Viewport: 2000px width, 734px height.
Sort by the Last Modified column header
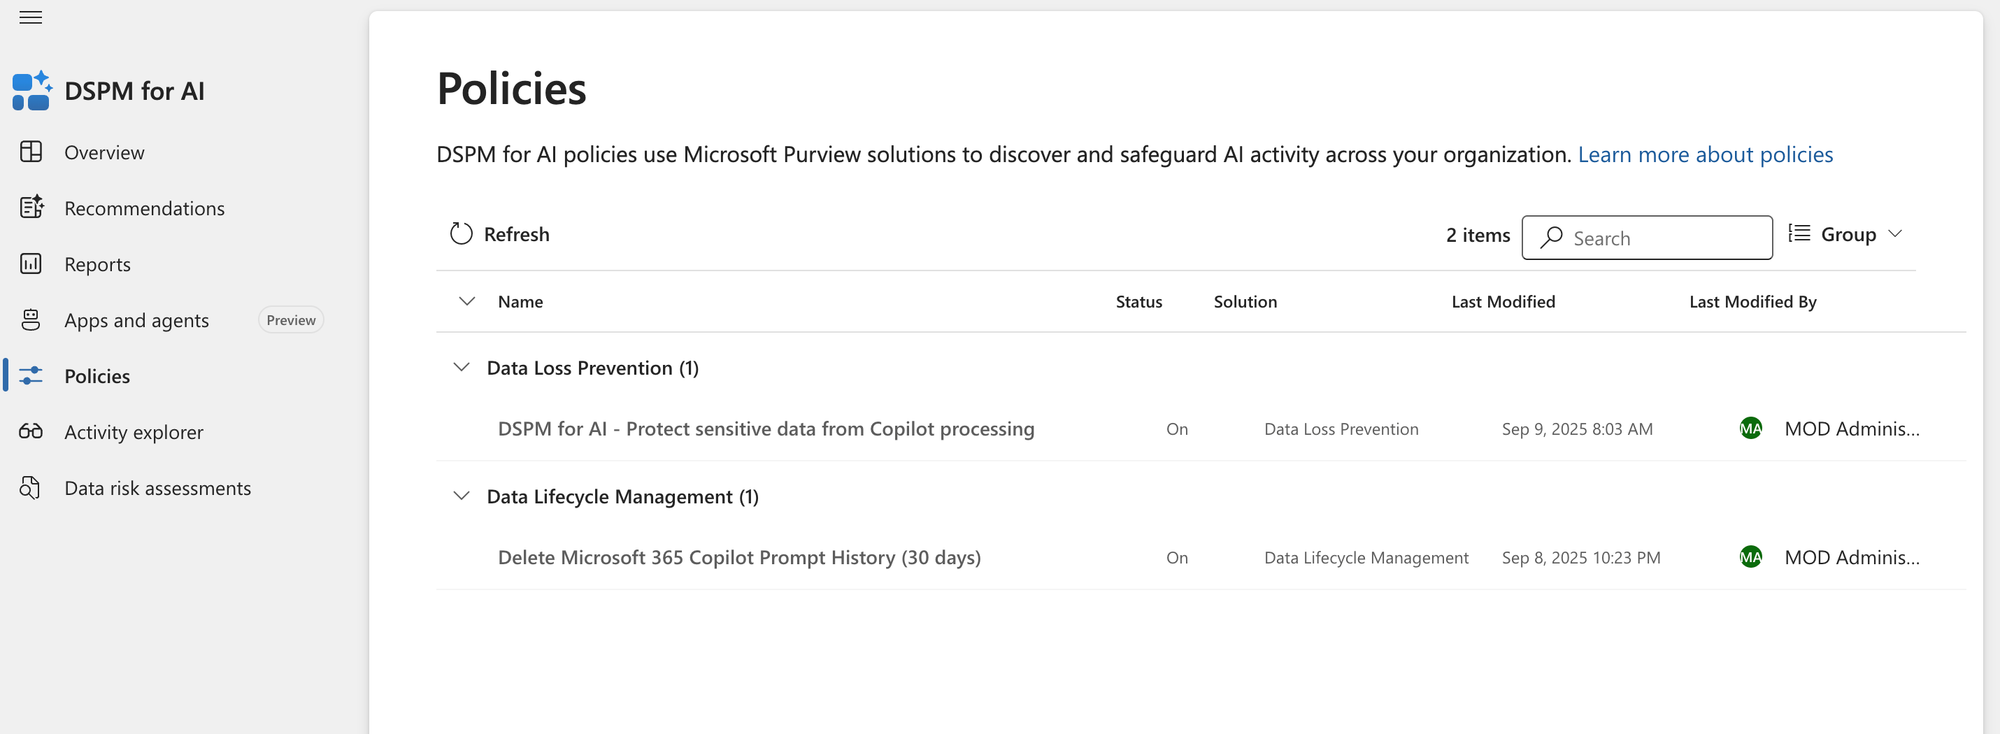pyautogui.click(x=1503, y=302)
